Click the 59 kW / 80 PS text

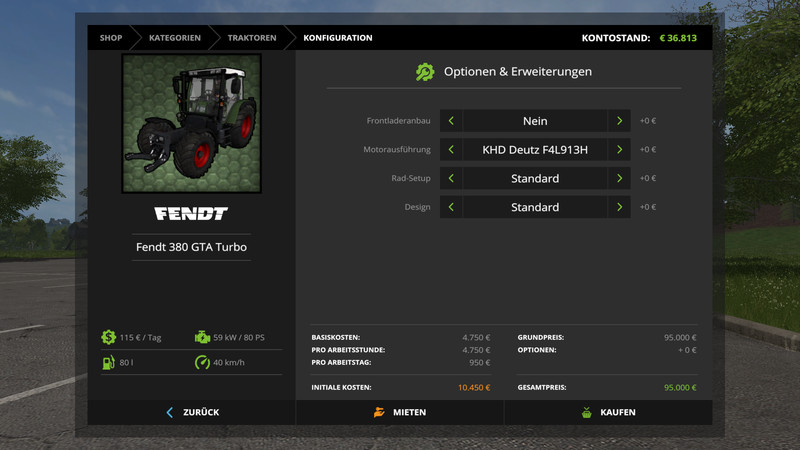(x=239, y=337)
